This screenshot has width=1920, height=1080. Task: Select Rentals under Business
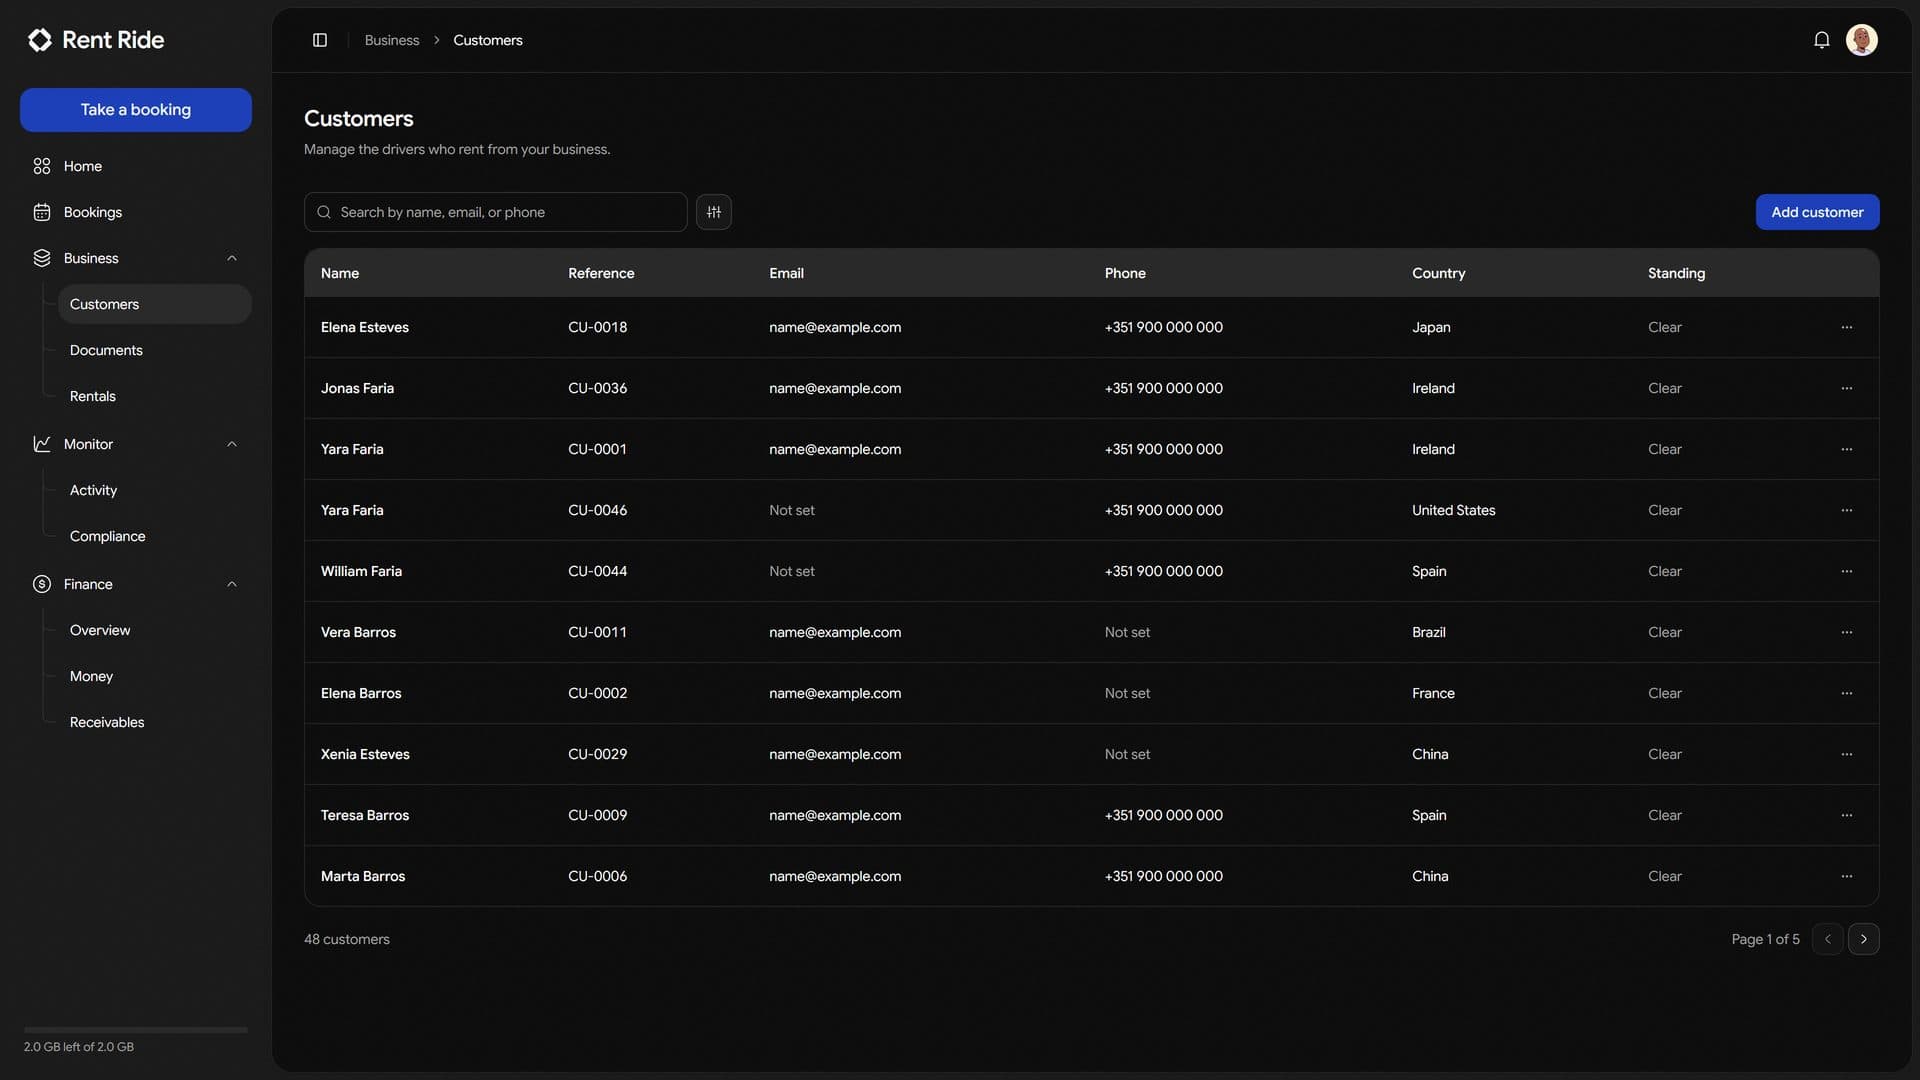pos(155,396)
